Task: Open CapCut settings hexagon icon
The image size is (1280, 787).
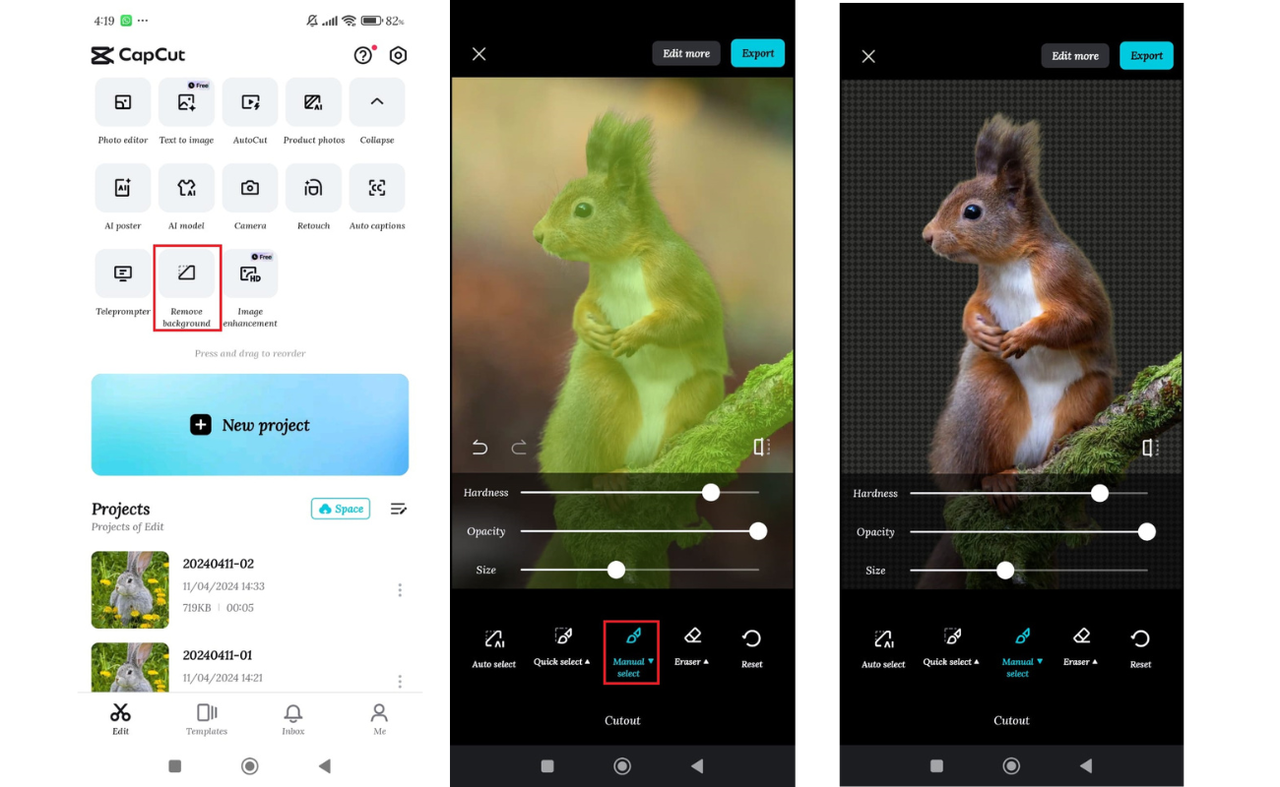Action: click(398, 55)
